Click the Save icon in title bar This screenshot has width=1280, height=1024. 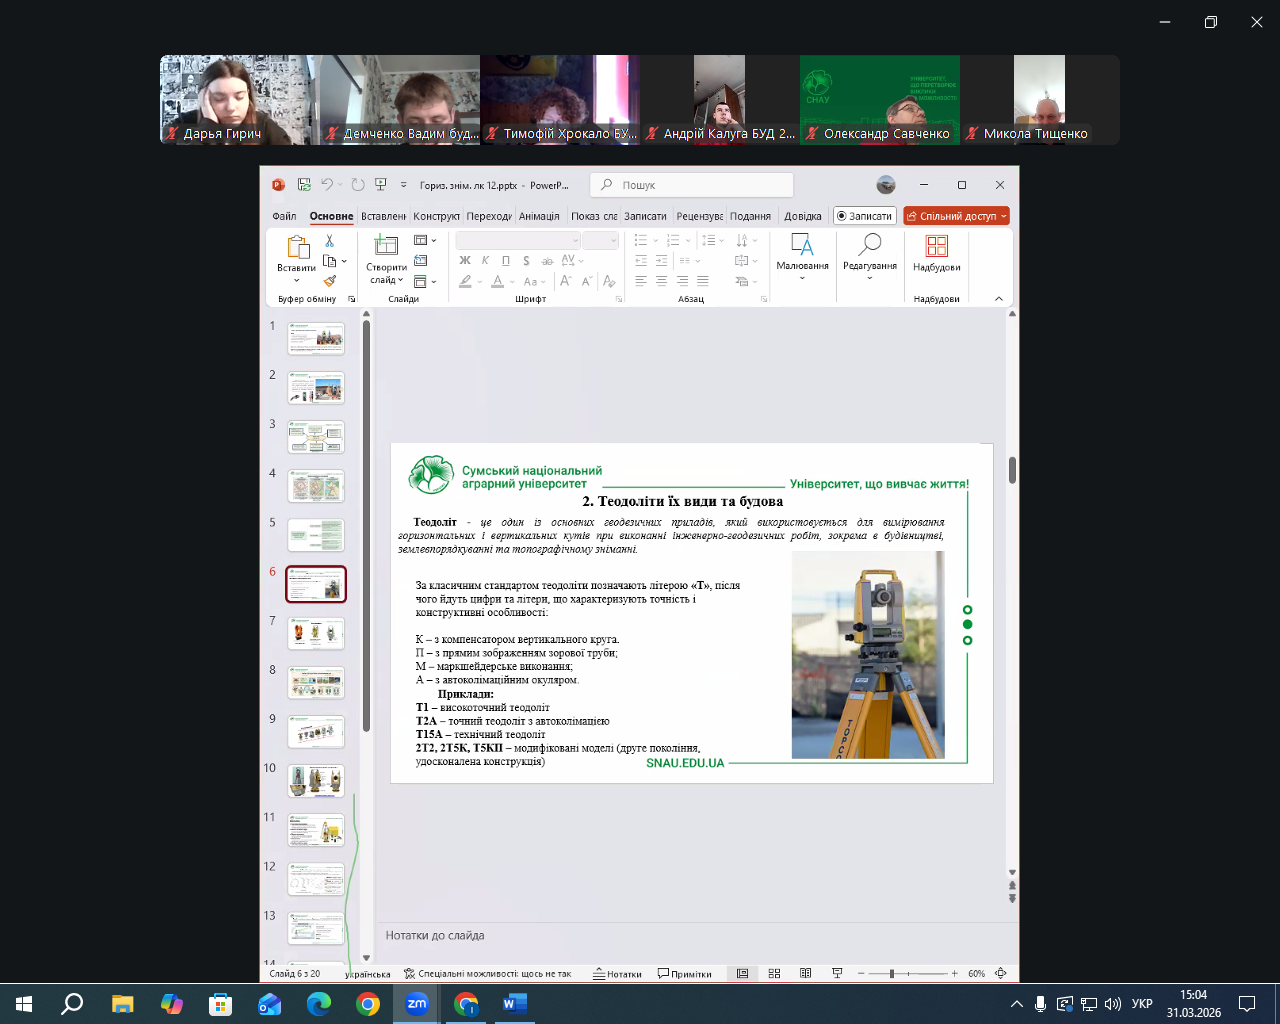click(x=303, y=185)
